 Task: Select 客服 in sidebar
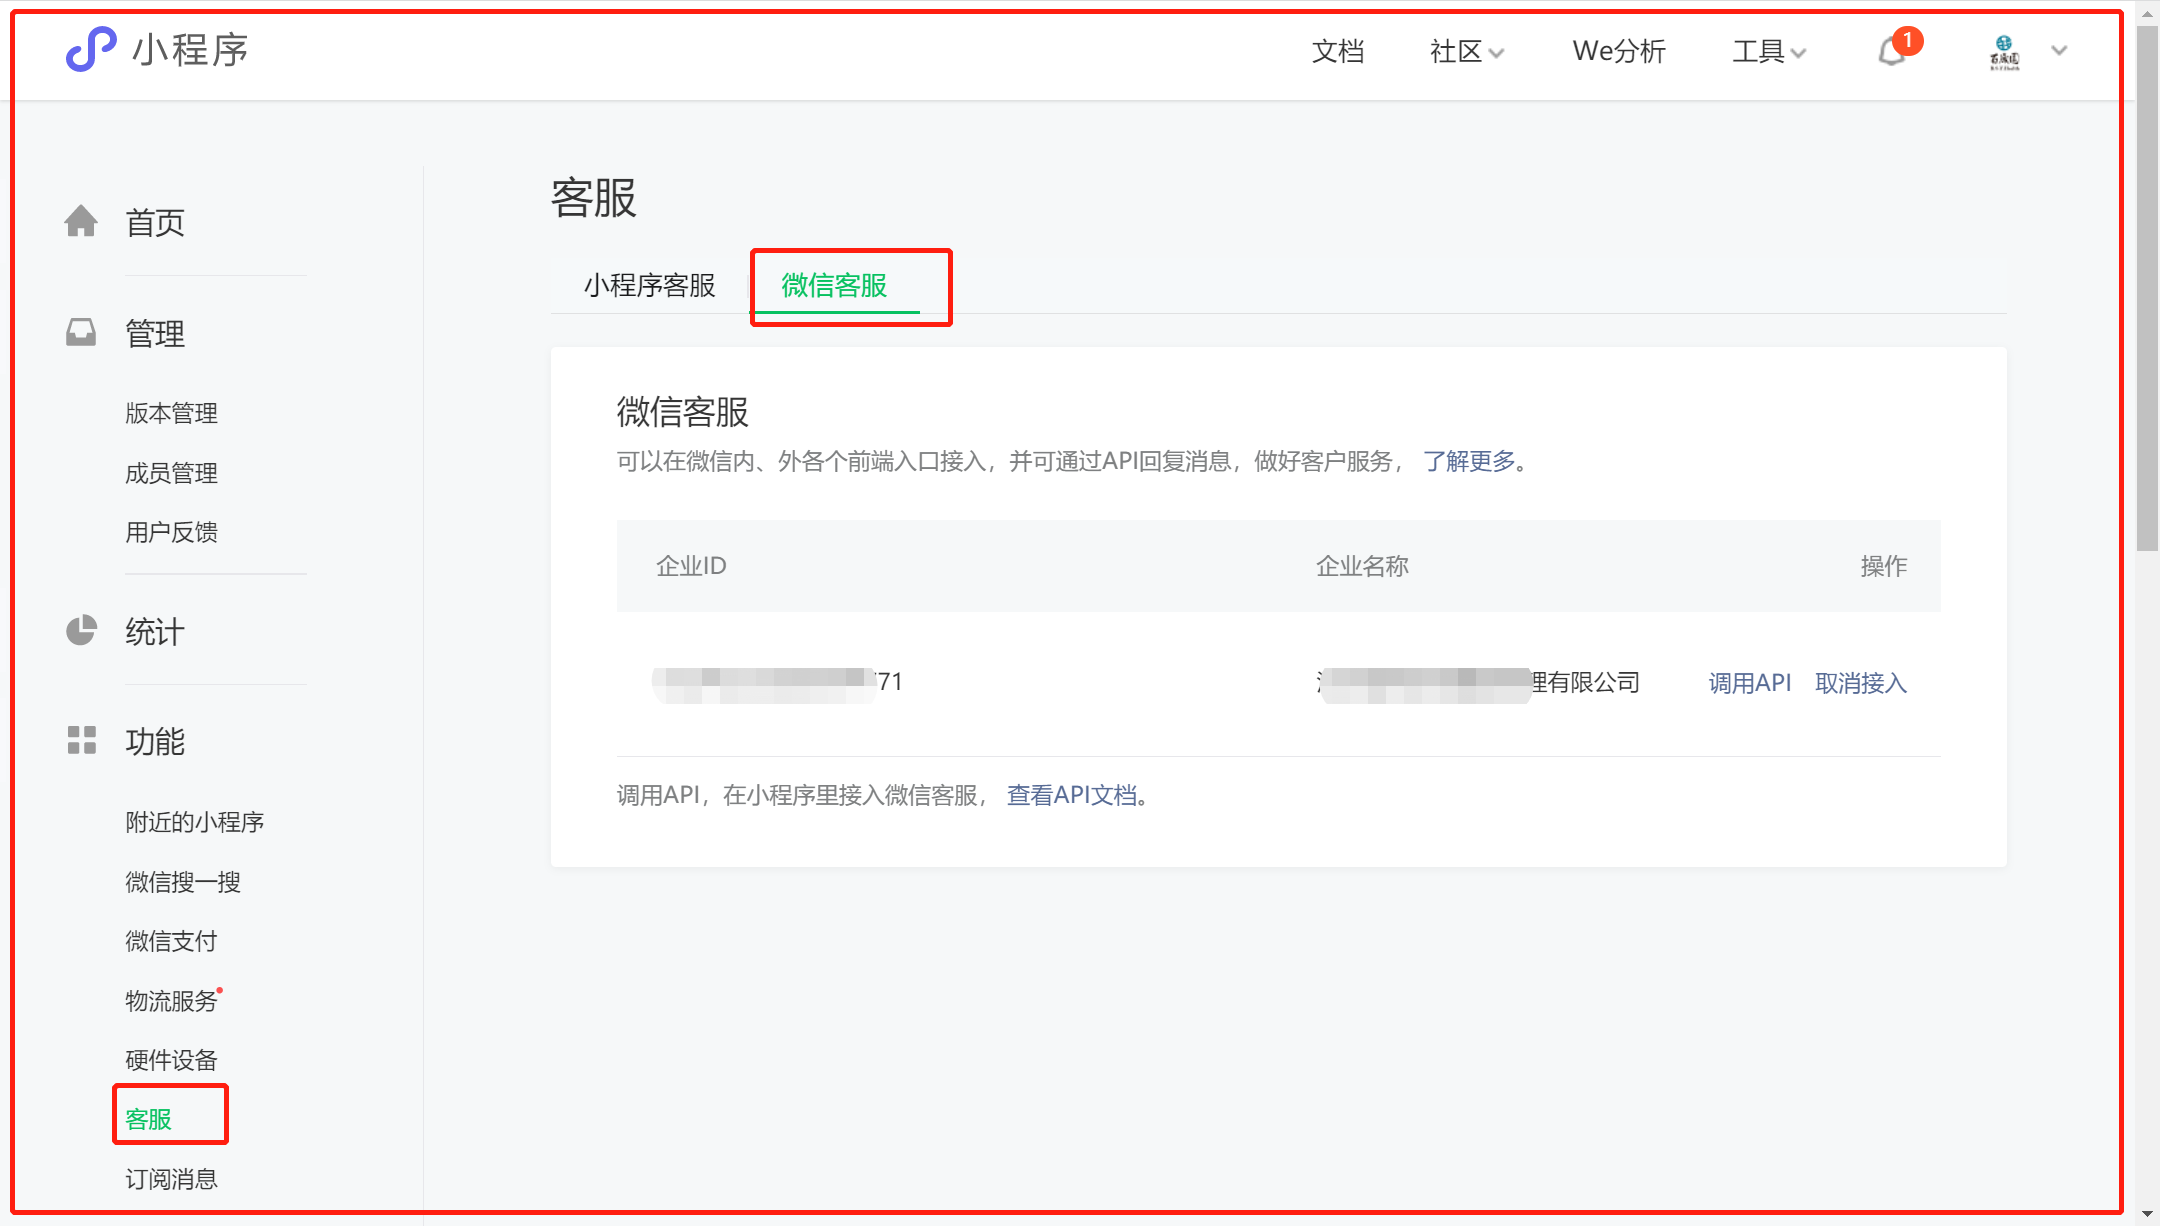click(148, 1119)
